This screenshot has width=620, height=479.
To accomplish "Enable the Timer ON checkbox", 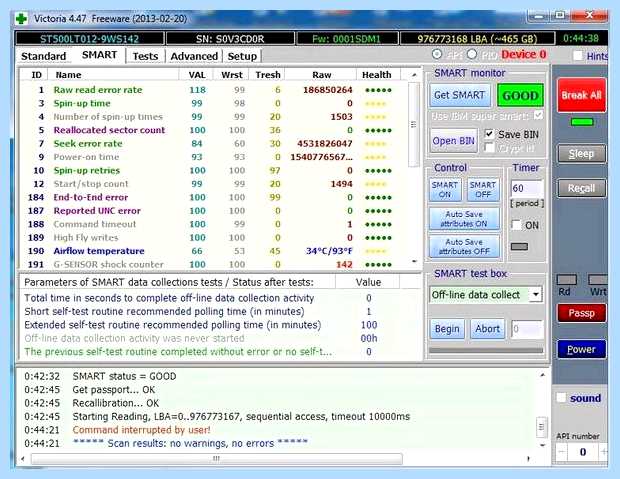I will coord(516,225).
